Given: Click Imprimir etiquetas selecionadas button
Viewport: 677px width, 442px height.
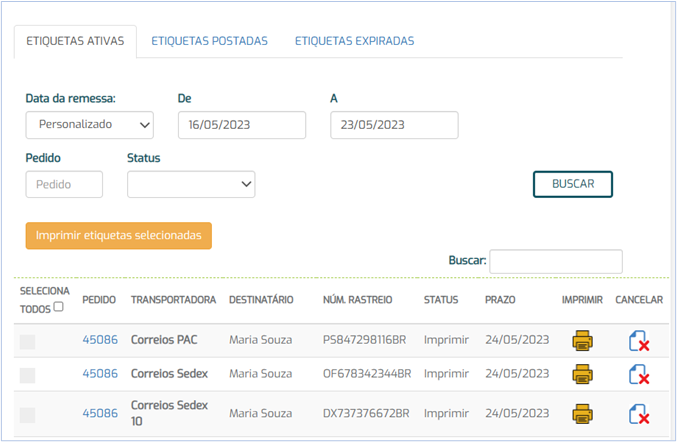Looking at the screenshot, I should click(119, 236).
